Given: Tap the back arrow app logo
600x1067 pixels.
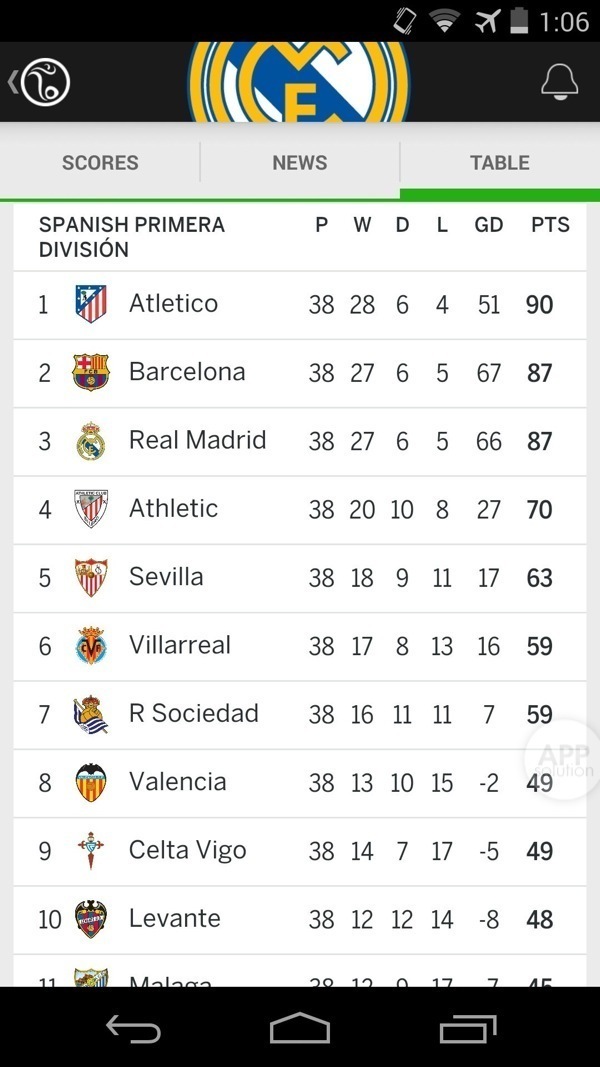Looking at the screenshot, I should [x=40, y=82].
